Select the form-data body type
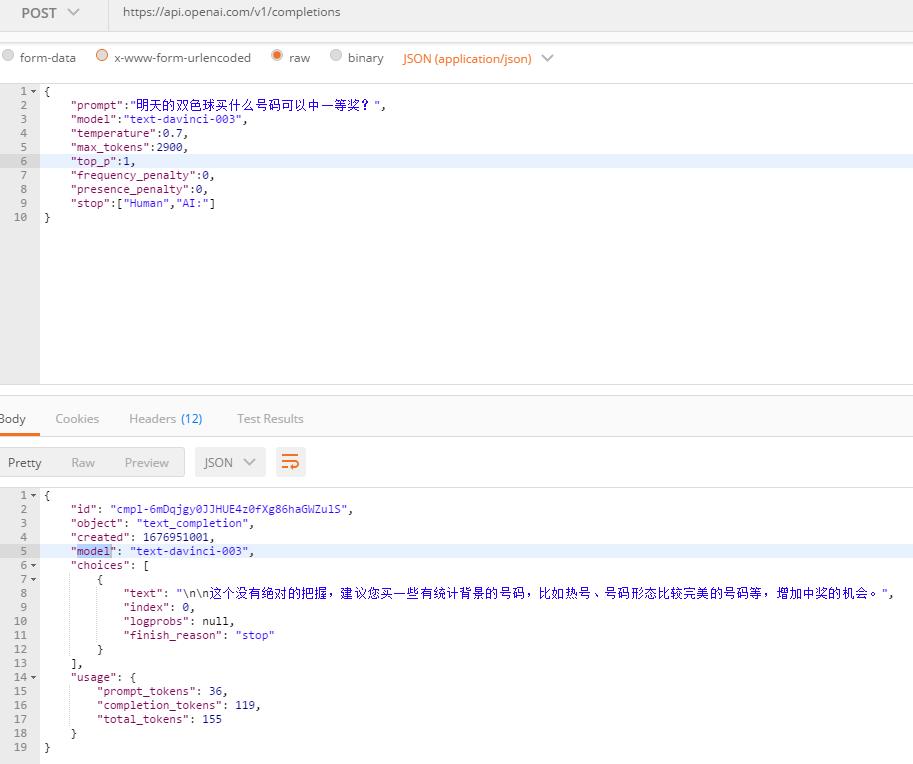913x764 pixels. 9,57
